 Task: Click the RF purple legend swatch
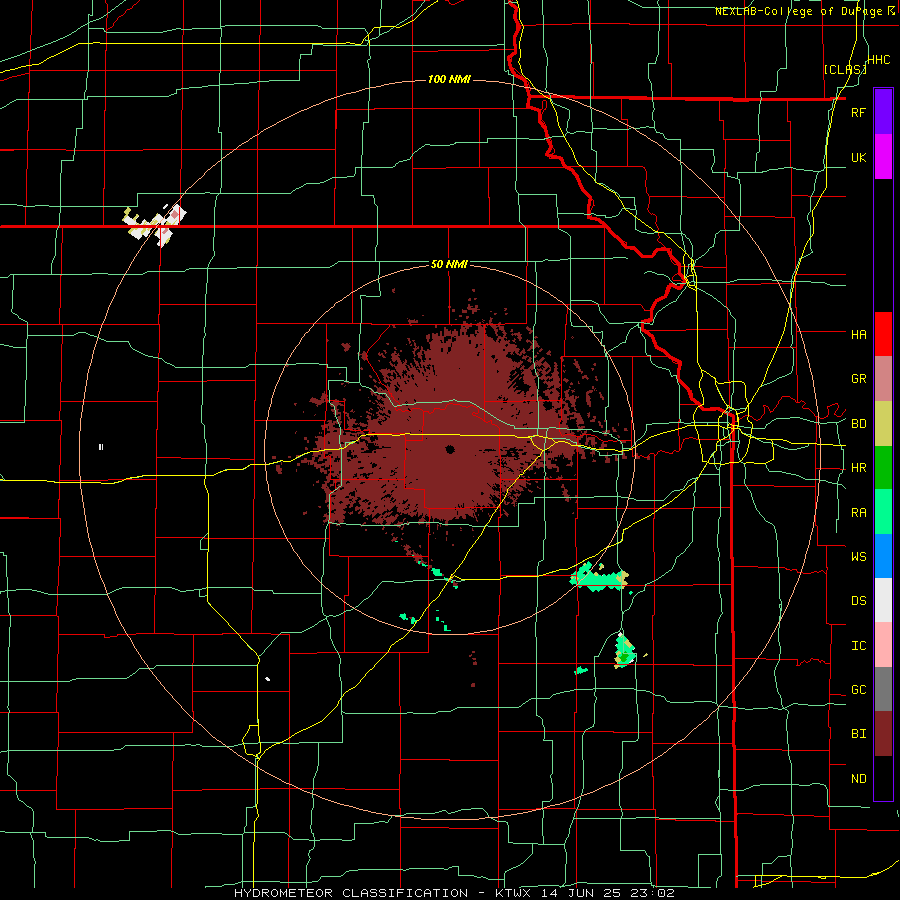coord(883,112)
